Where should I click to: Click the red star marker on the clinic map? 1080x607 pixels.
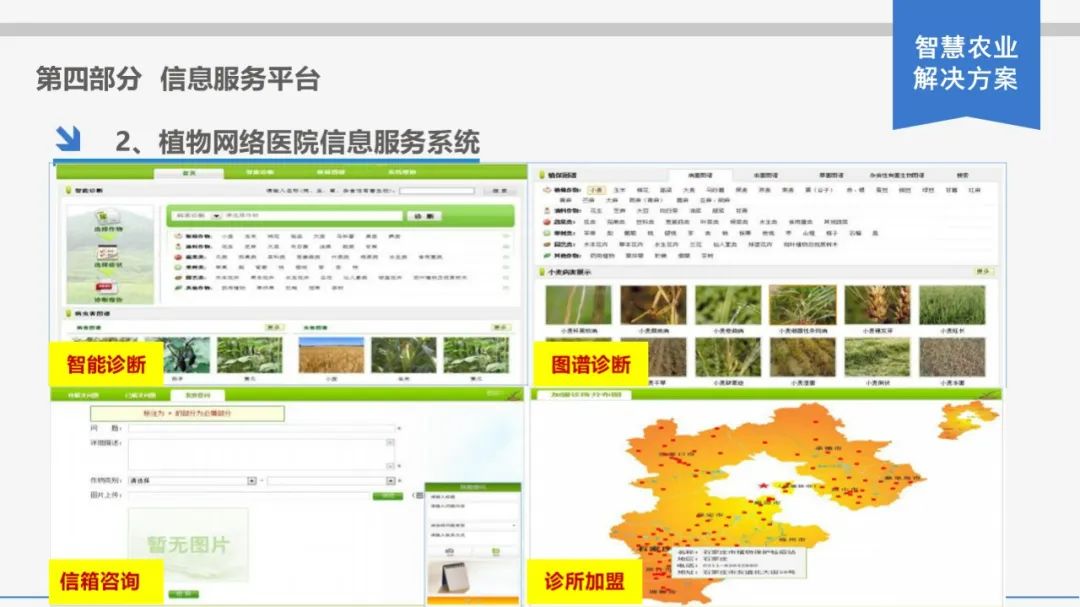click(x=763, y=486)
